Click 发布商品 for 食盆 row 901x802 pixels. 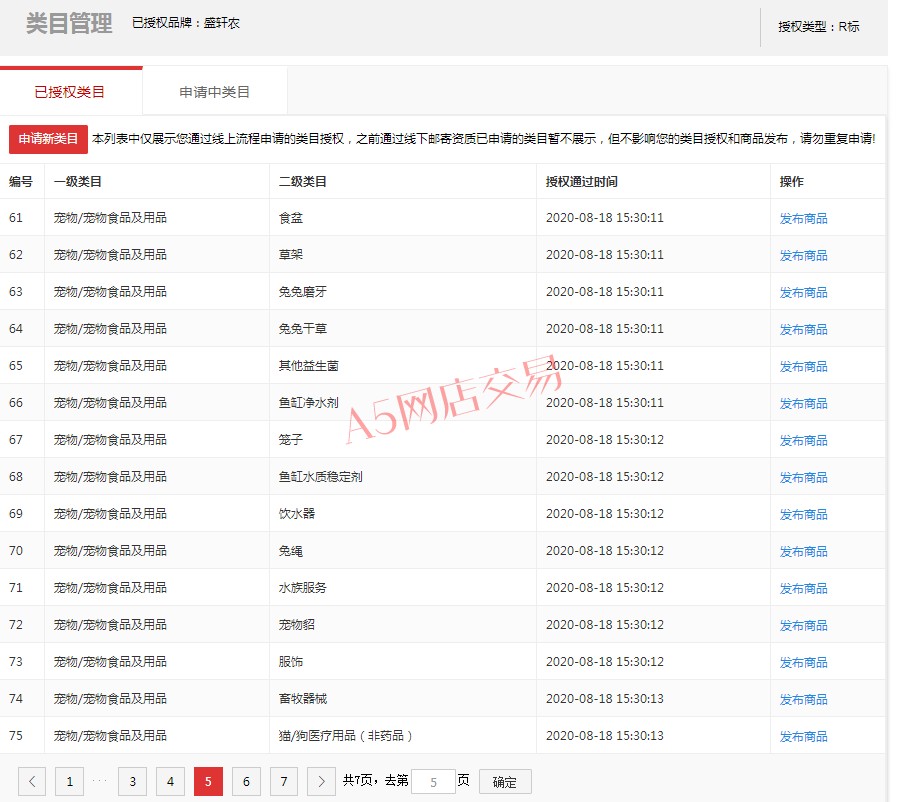point(803,218)
